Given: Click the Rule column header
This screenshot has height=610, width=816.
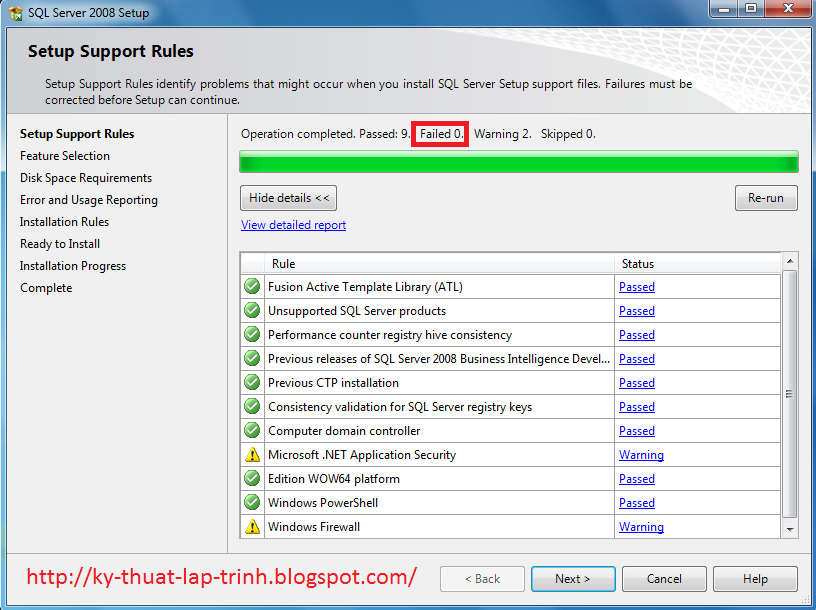Looking at the screenshot, I should point(440,264).
